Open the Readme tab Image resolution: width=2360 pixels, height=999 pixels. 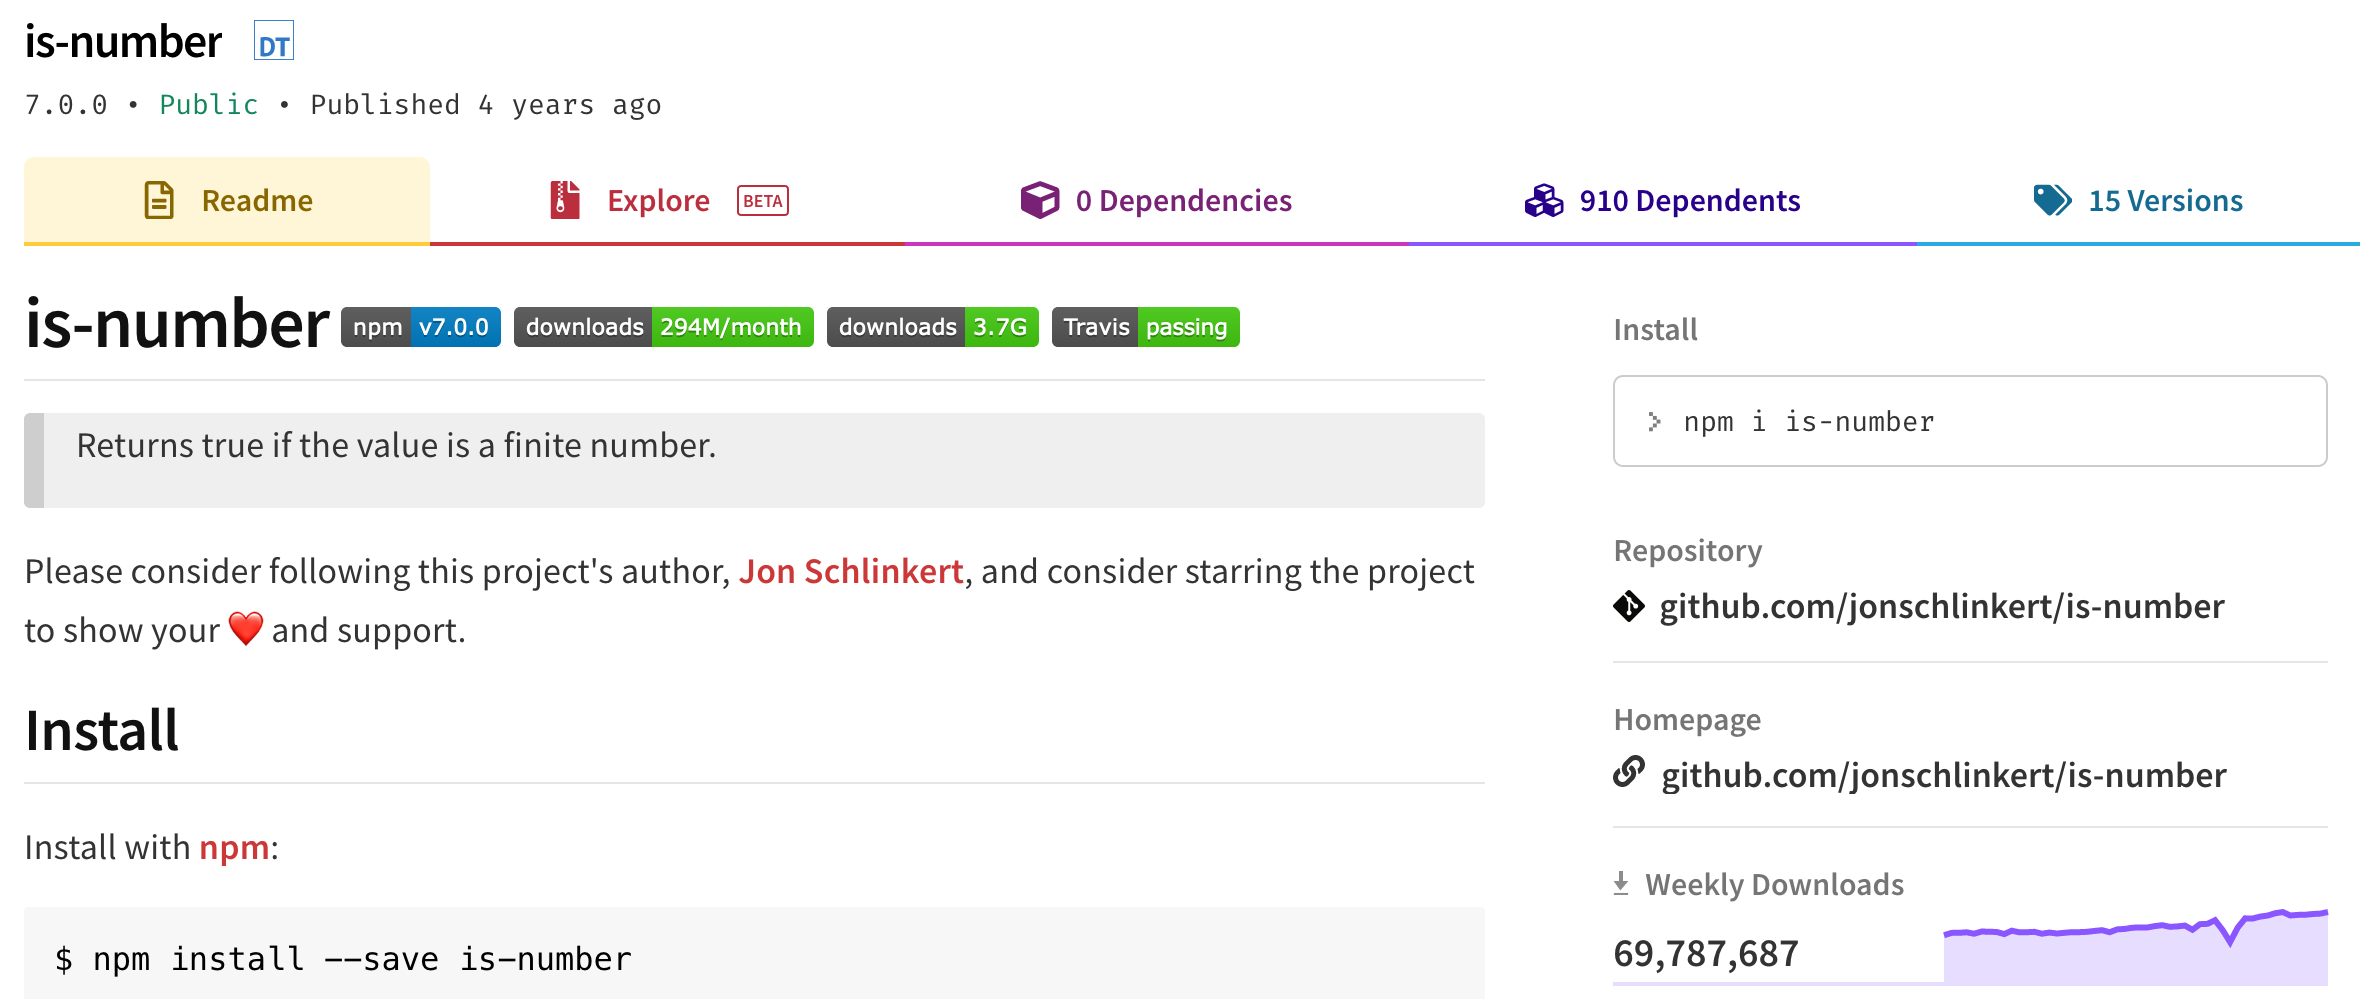(x=227, y=200)
